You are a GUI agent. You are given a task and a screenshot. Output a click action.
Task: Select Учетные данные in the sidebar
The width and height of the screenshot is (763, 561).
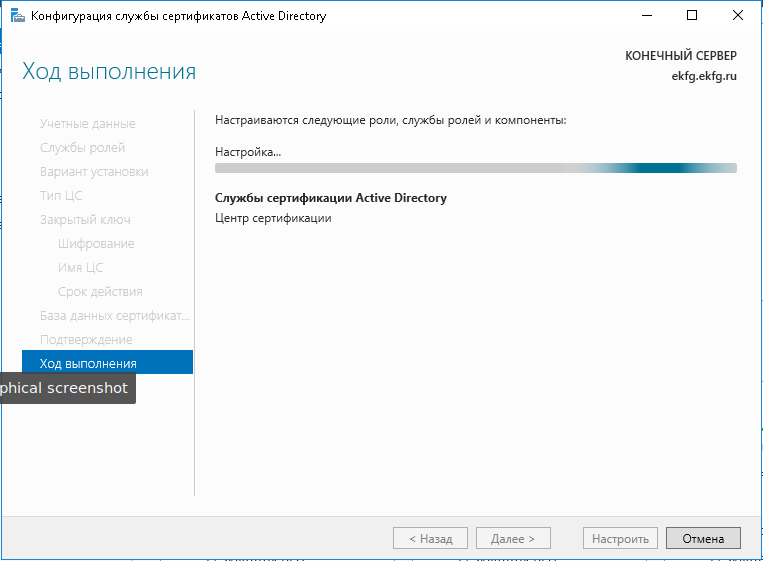click(x=87, y=124)
